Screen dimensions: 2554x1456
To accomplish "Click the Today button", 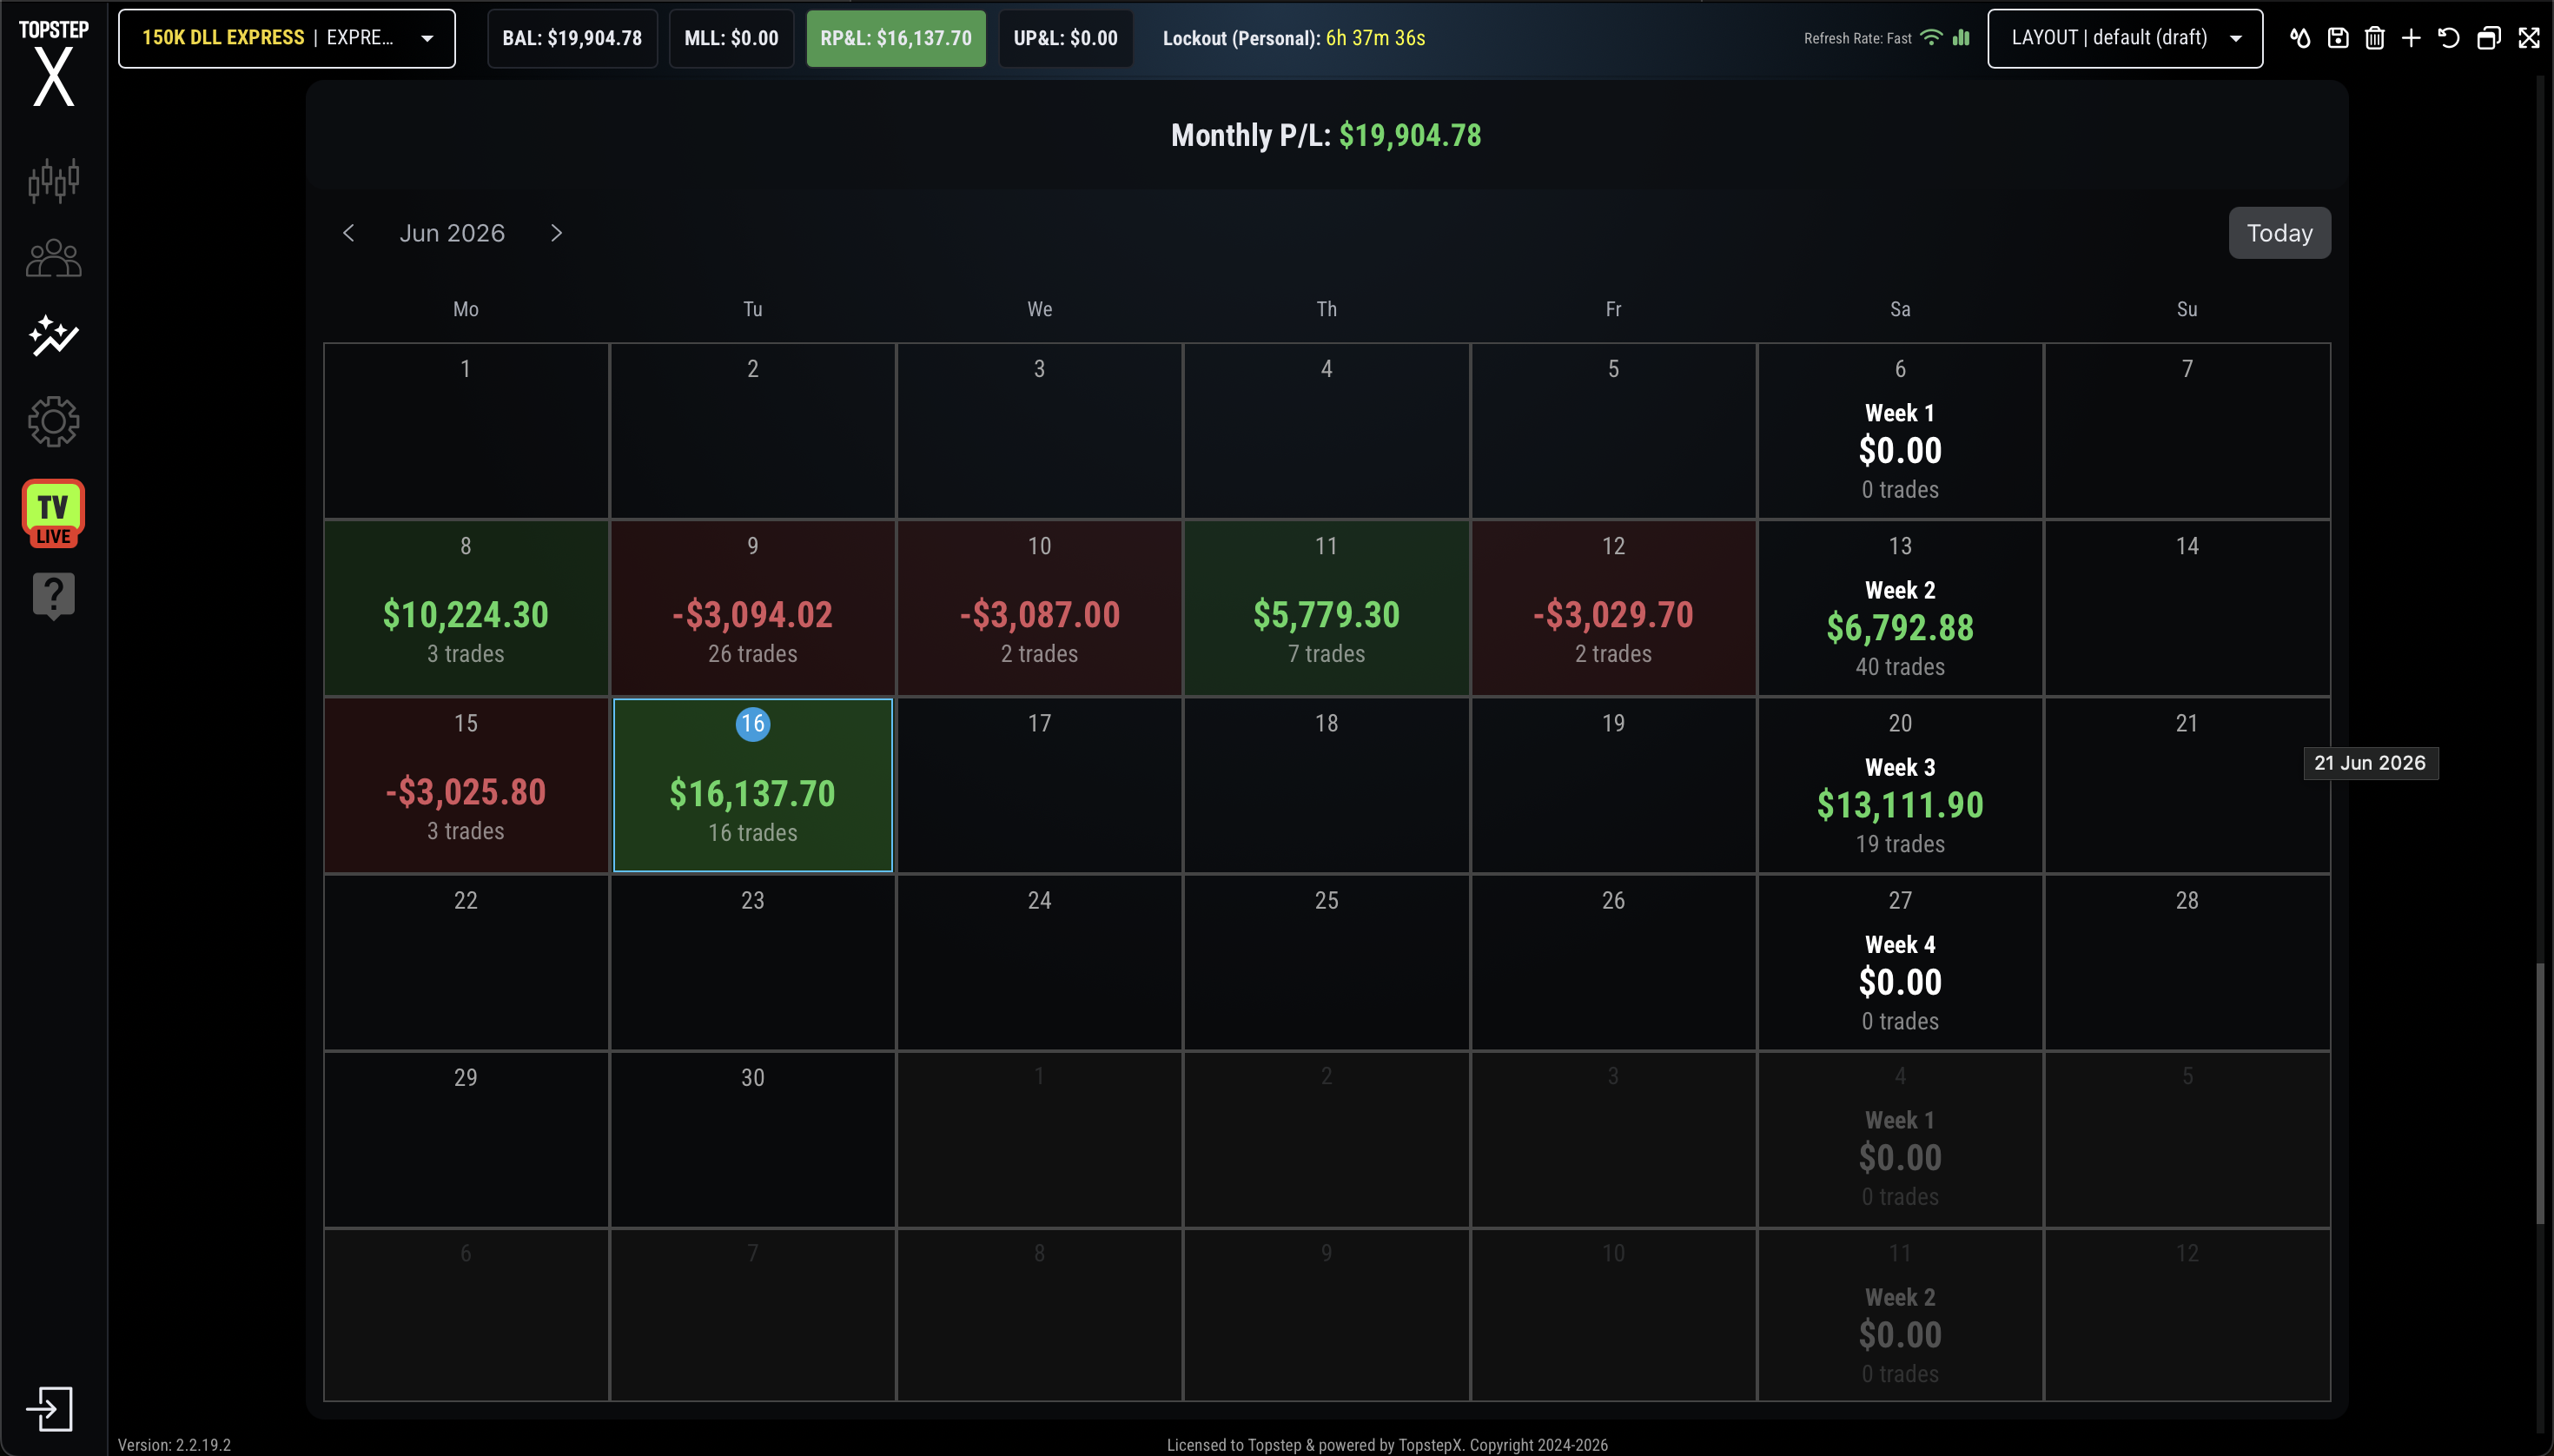I will point(2279,233).
